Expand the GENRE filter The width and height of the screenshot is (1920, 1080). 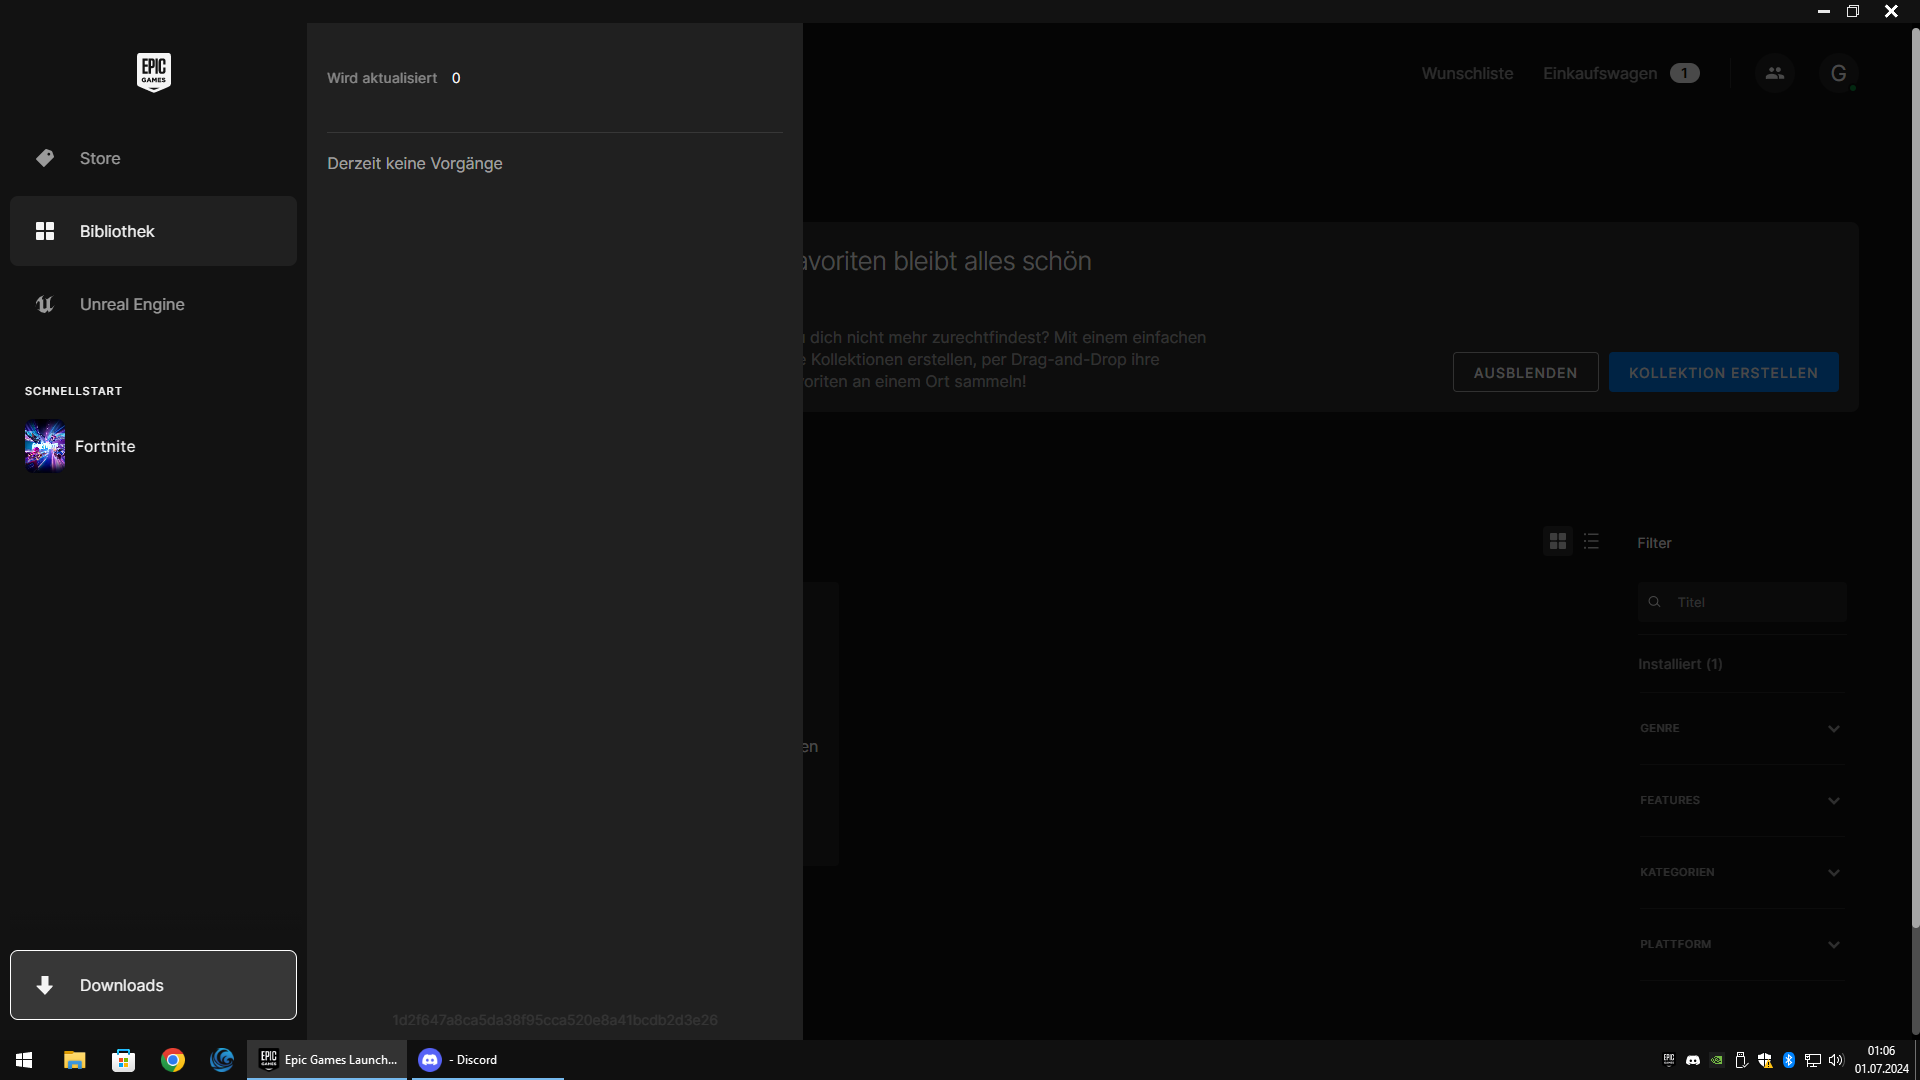click(x=1740, y=728)
